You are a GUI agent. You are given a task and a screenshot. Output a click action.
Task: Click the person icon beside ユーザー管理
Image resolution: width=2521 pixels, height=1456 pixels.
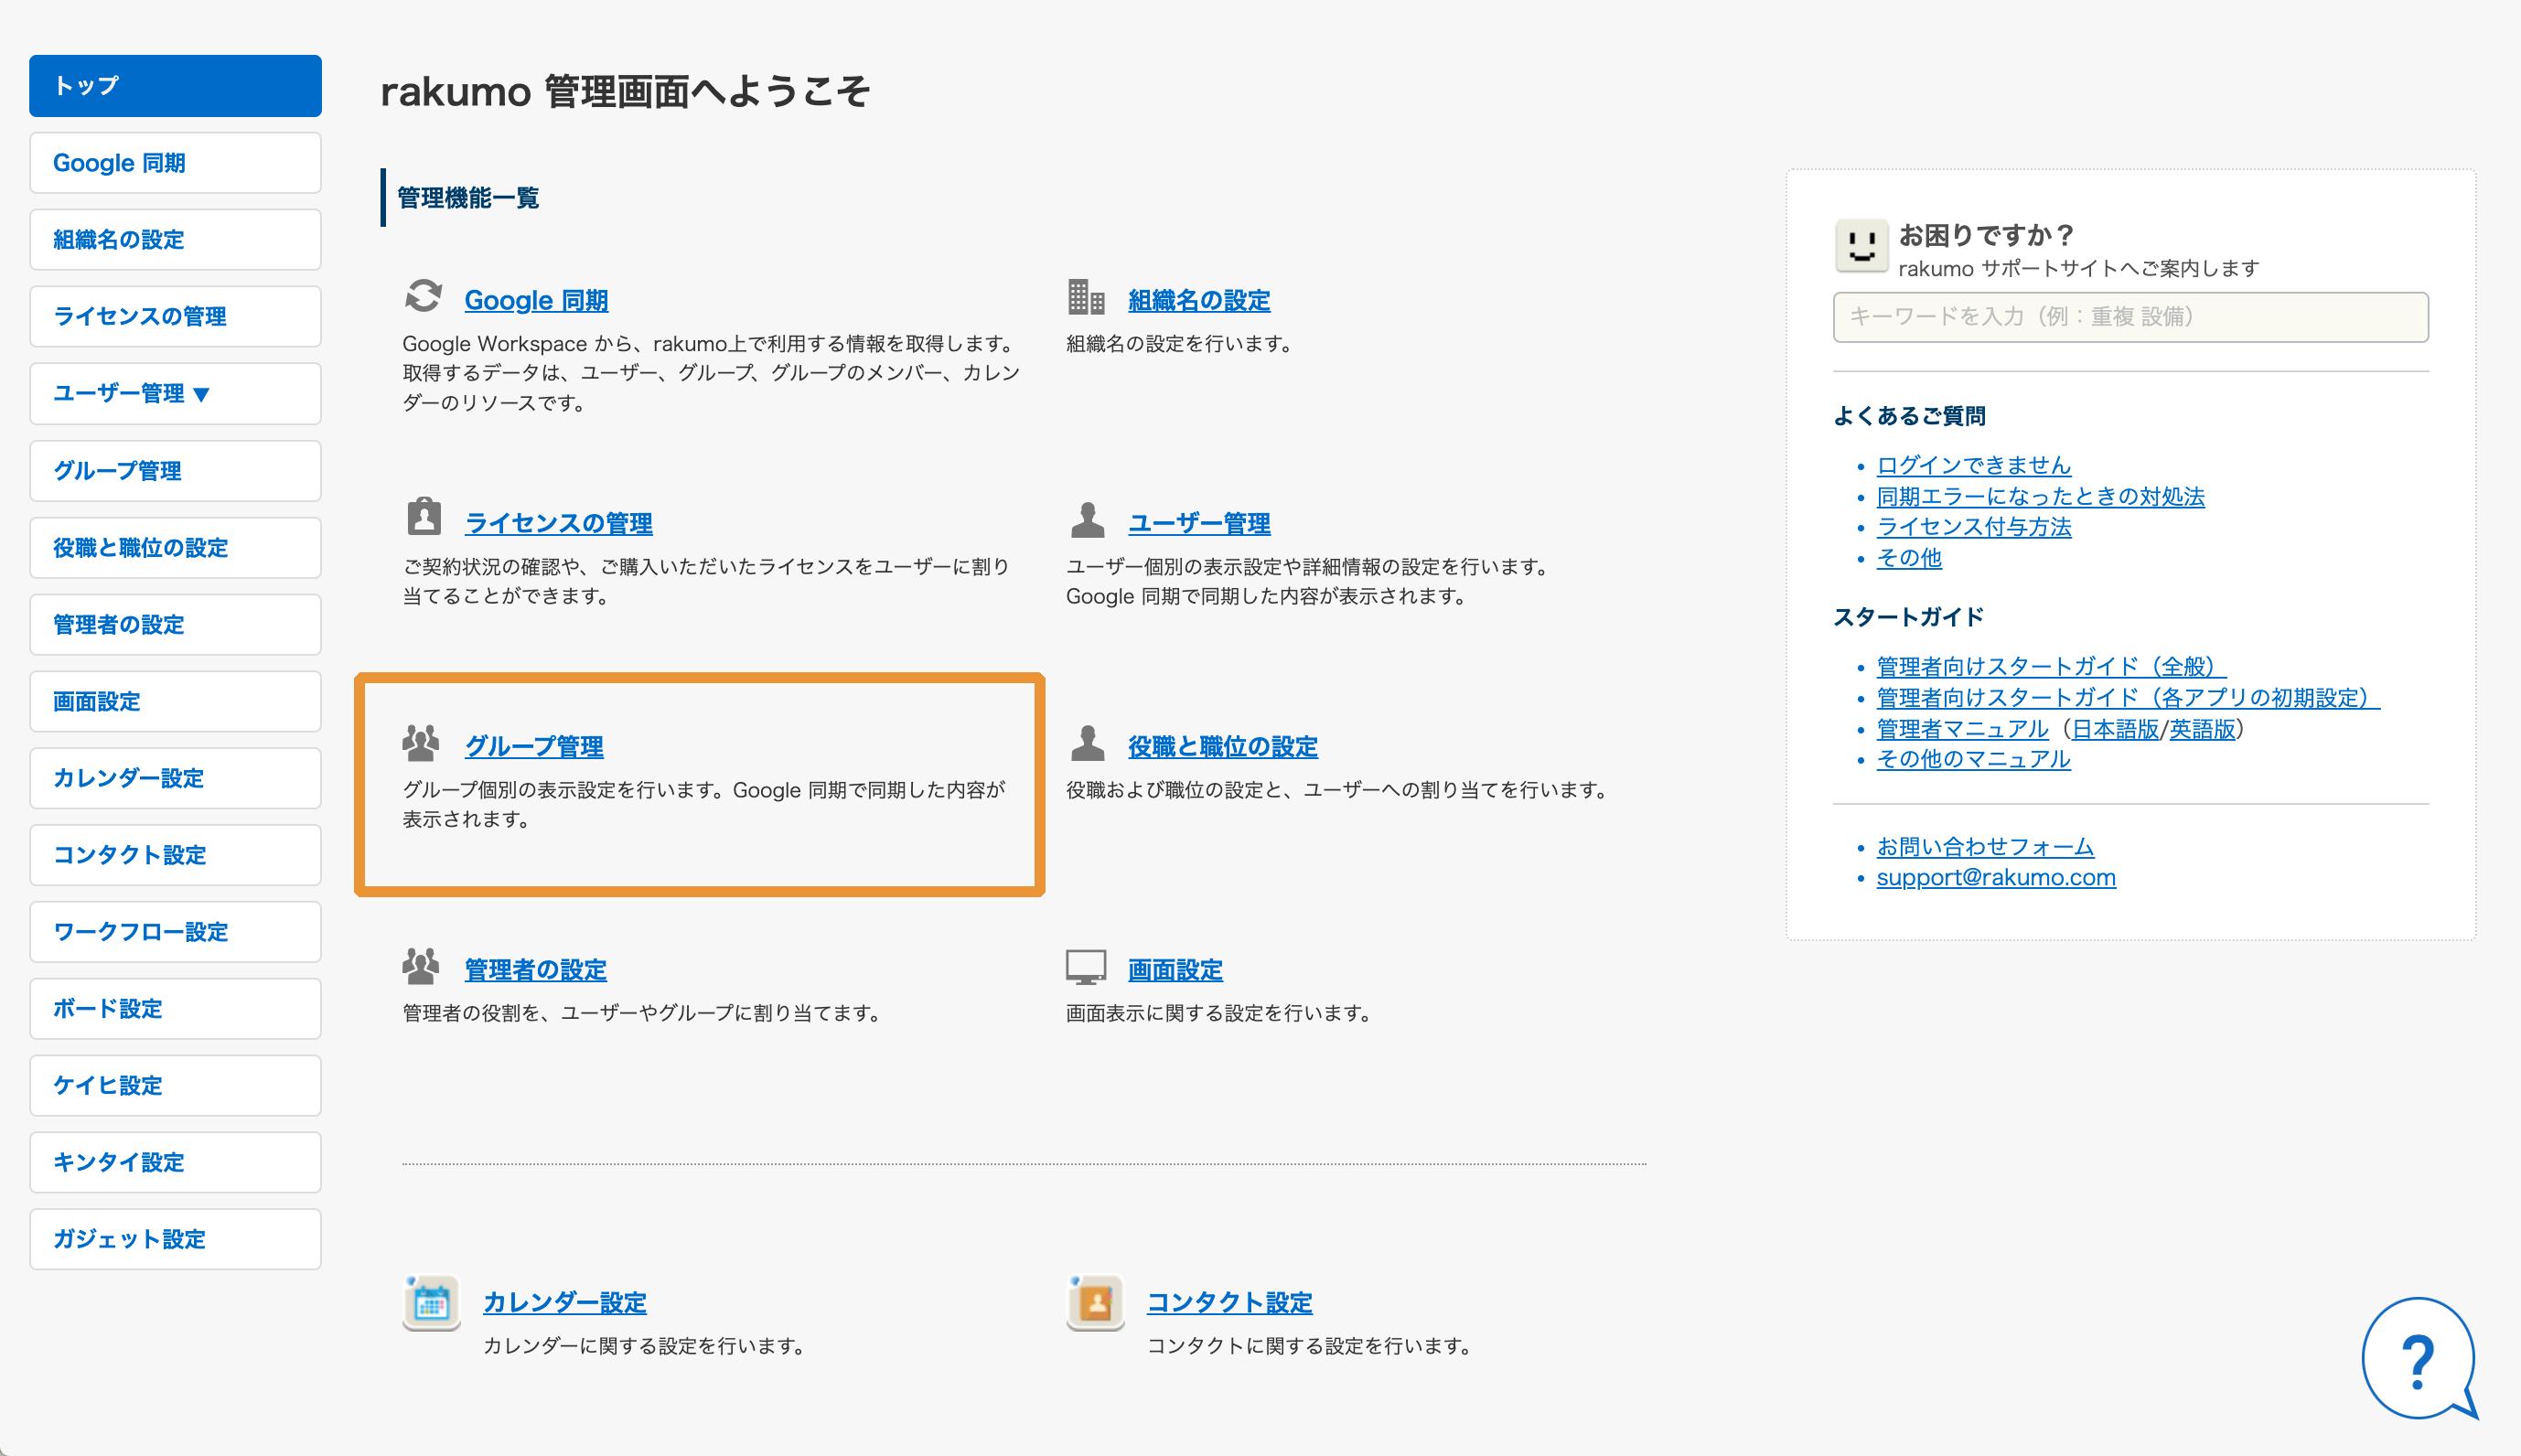(1087, 519)
